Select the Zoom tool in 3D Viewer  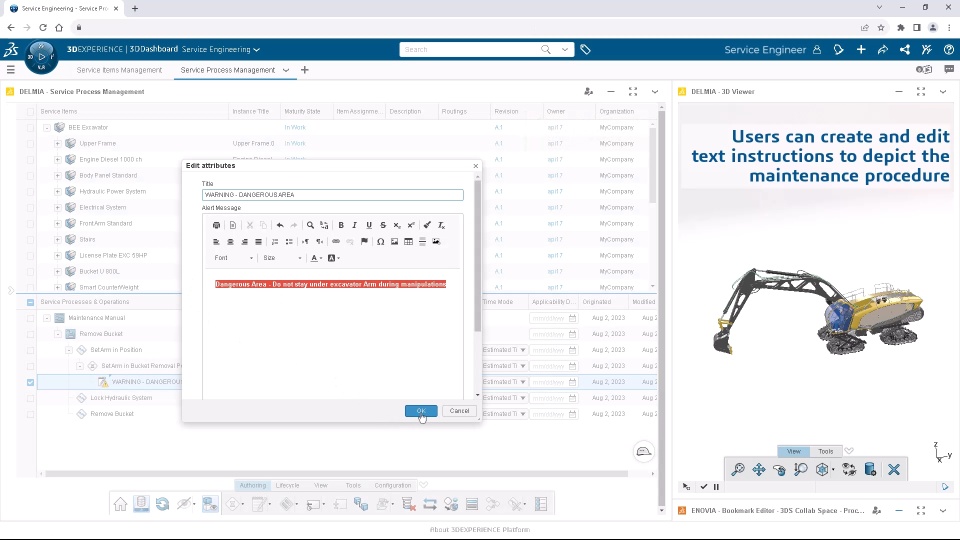800,470
